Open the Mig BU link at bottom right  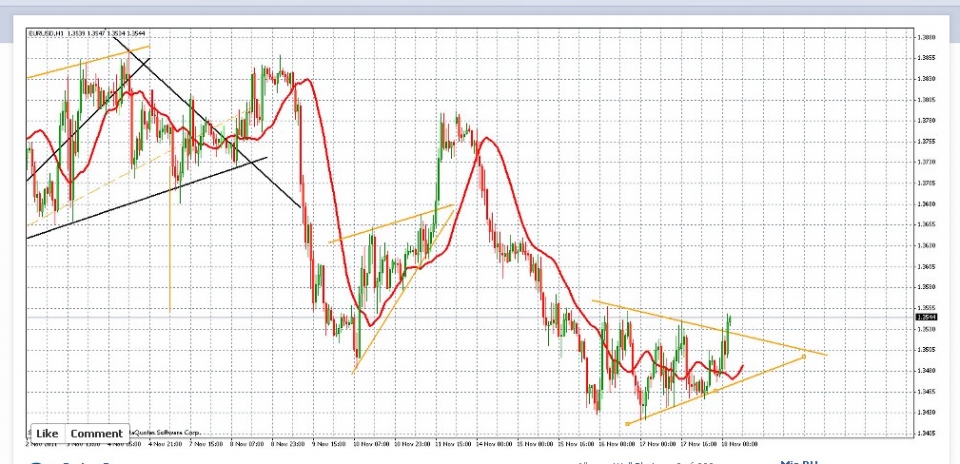click(x=800, y=461)
